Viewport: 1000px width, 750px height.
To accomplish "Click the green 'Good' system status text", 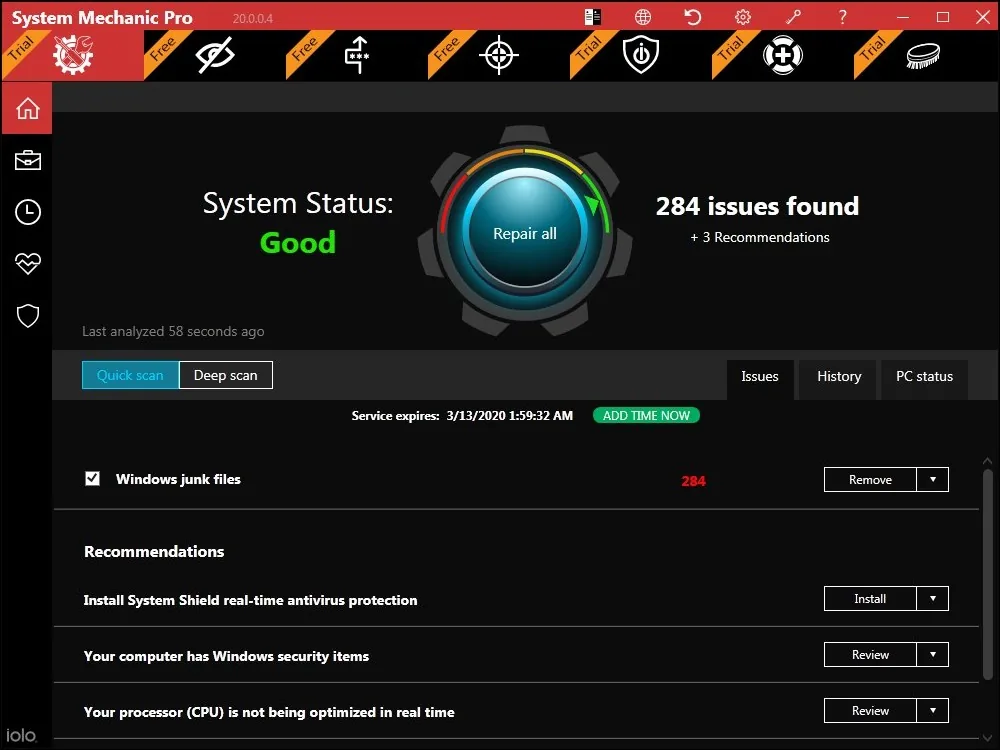I will coord(298,242).
